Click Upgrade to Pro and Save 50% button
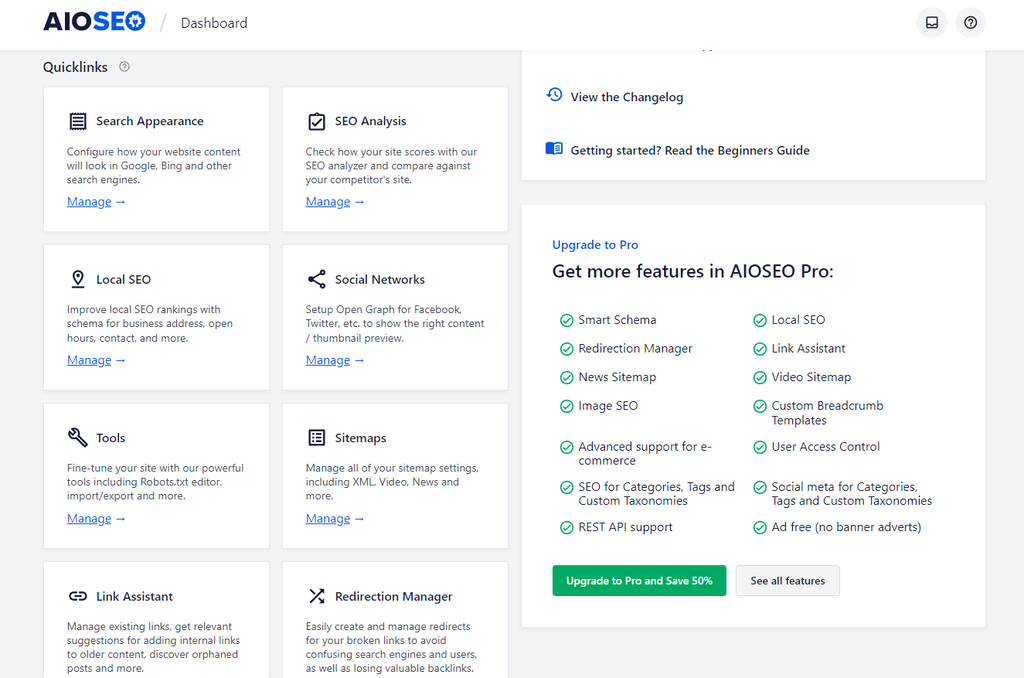 [x=639, y=581]
